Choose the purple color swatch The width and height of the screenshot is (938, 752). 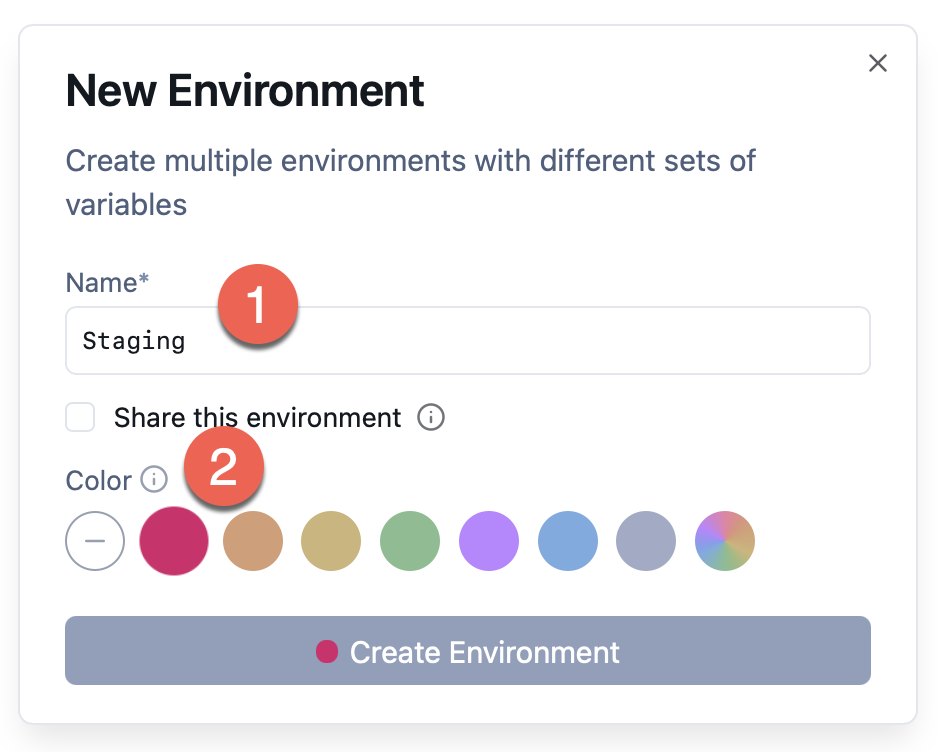click(489, 541)
